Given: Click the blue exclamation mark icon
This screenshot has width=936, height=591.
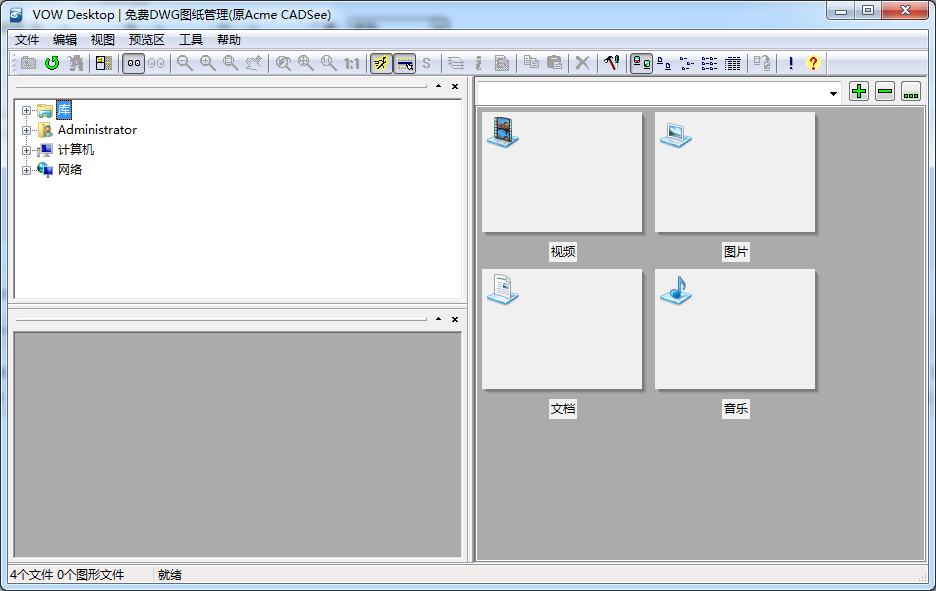Looking at the screenshot, I should point(790,63).
